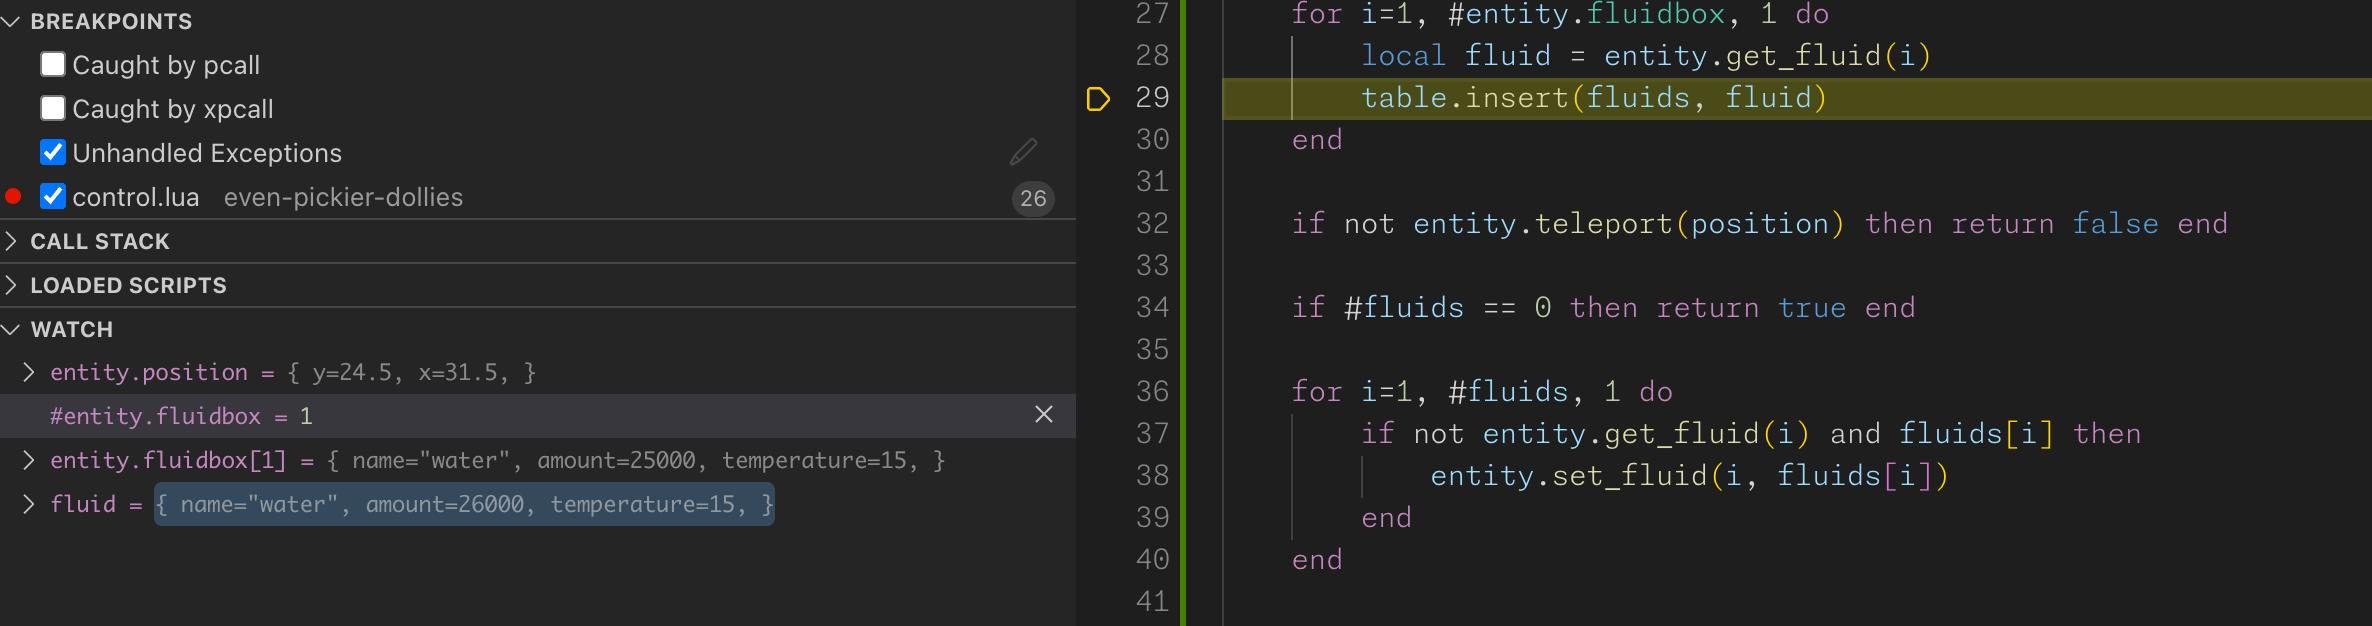Image resolution: width=2372 pixels, height=626 pixels.
Task: Click the breakpoint line badge 26
Action: 1033,198
